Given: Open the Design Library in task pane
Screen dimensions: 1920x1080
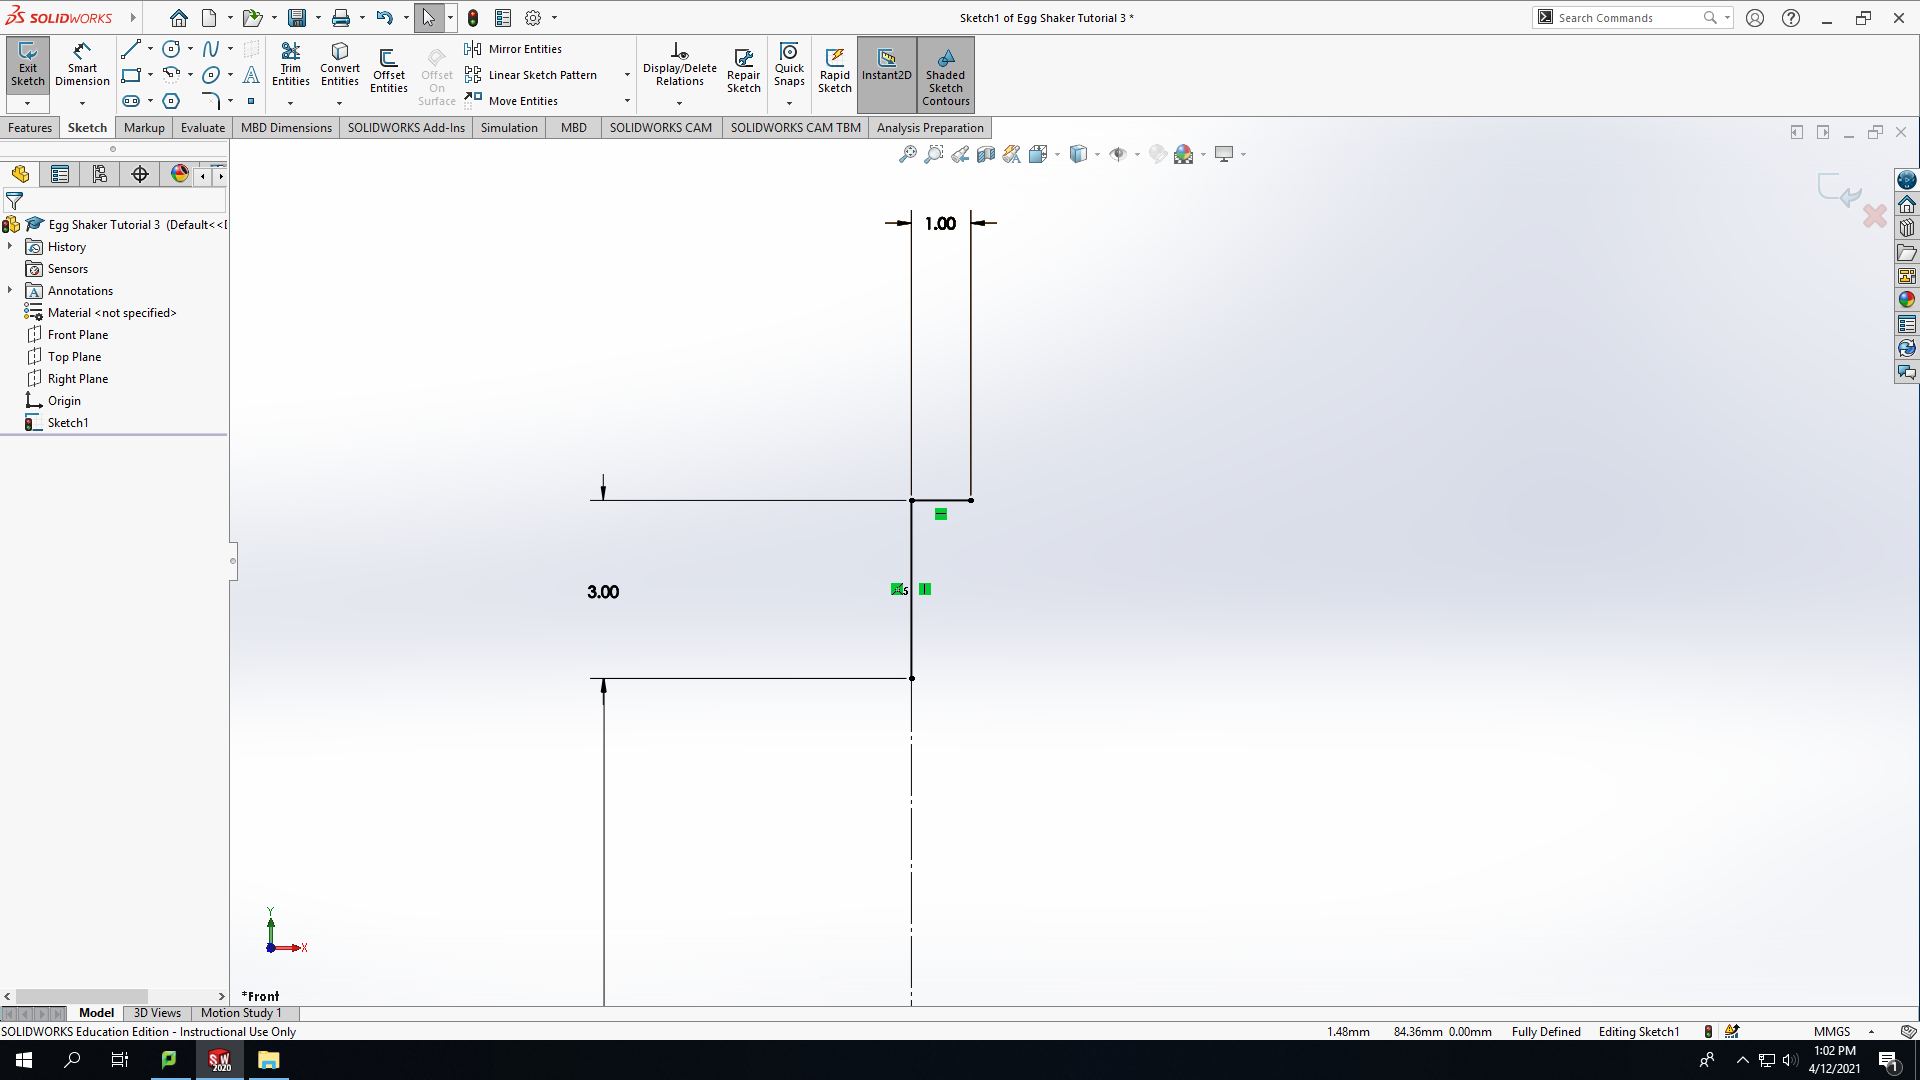Looking at the screenshot, I should point(1907,228).
